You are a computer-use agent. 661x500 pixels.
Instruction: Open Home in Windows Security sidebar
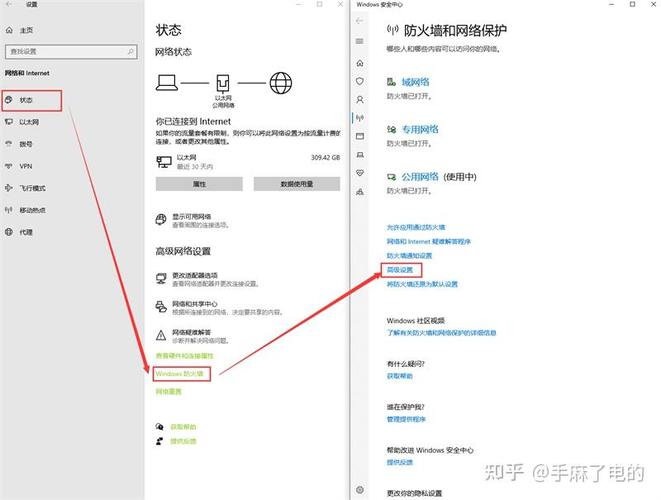pos(360,63)
